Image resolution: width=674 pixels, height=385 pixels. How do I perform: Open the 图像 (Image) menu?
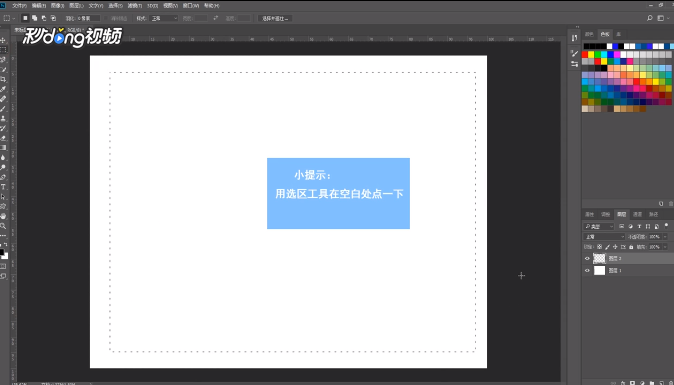point(58,6)
